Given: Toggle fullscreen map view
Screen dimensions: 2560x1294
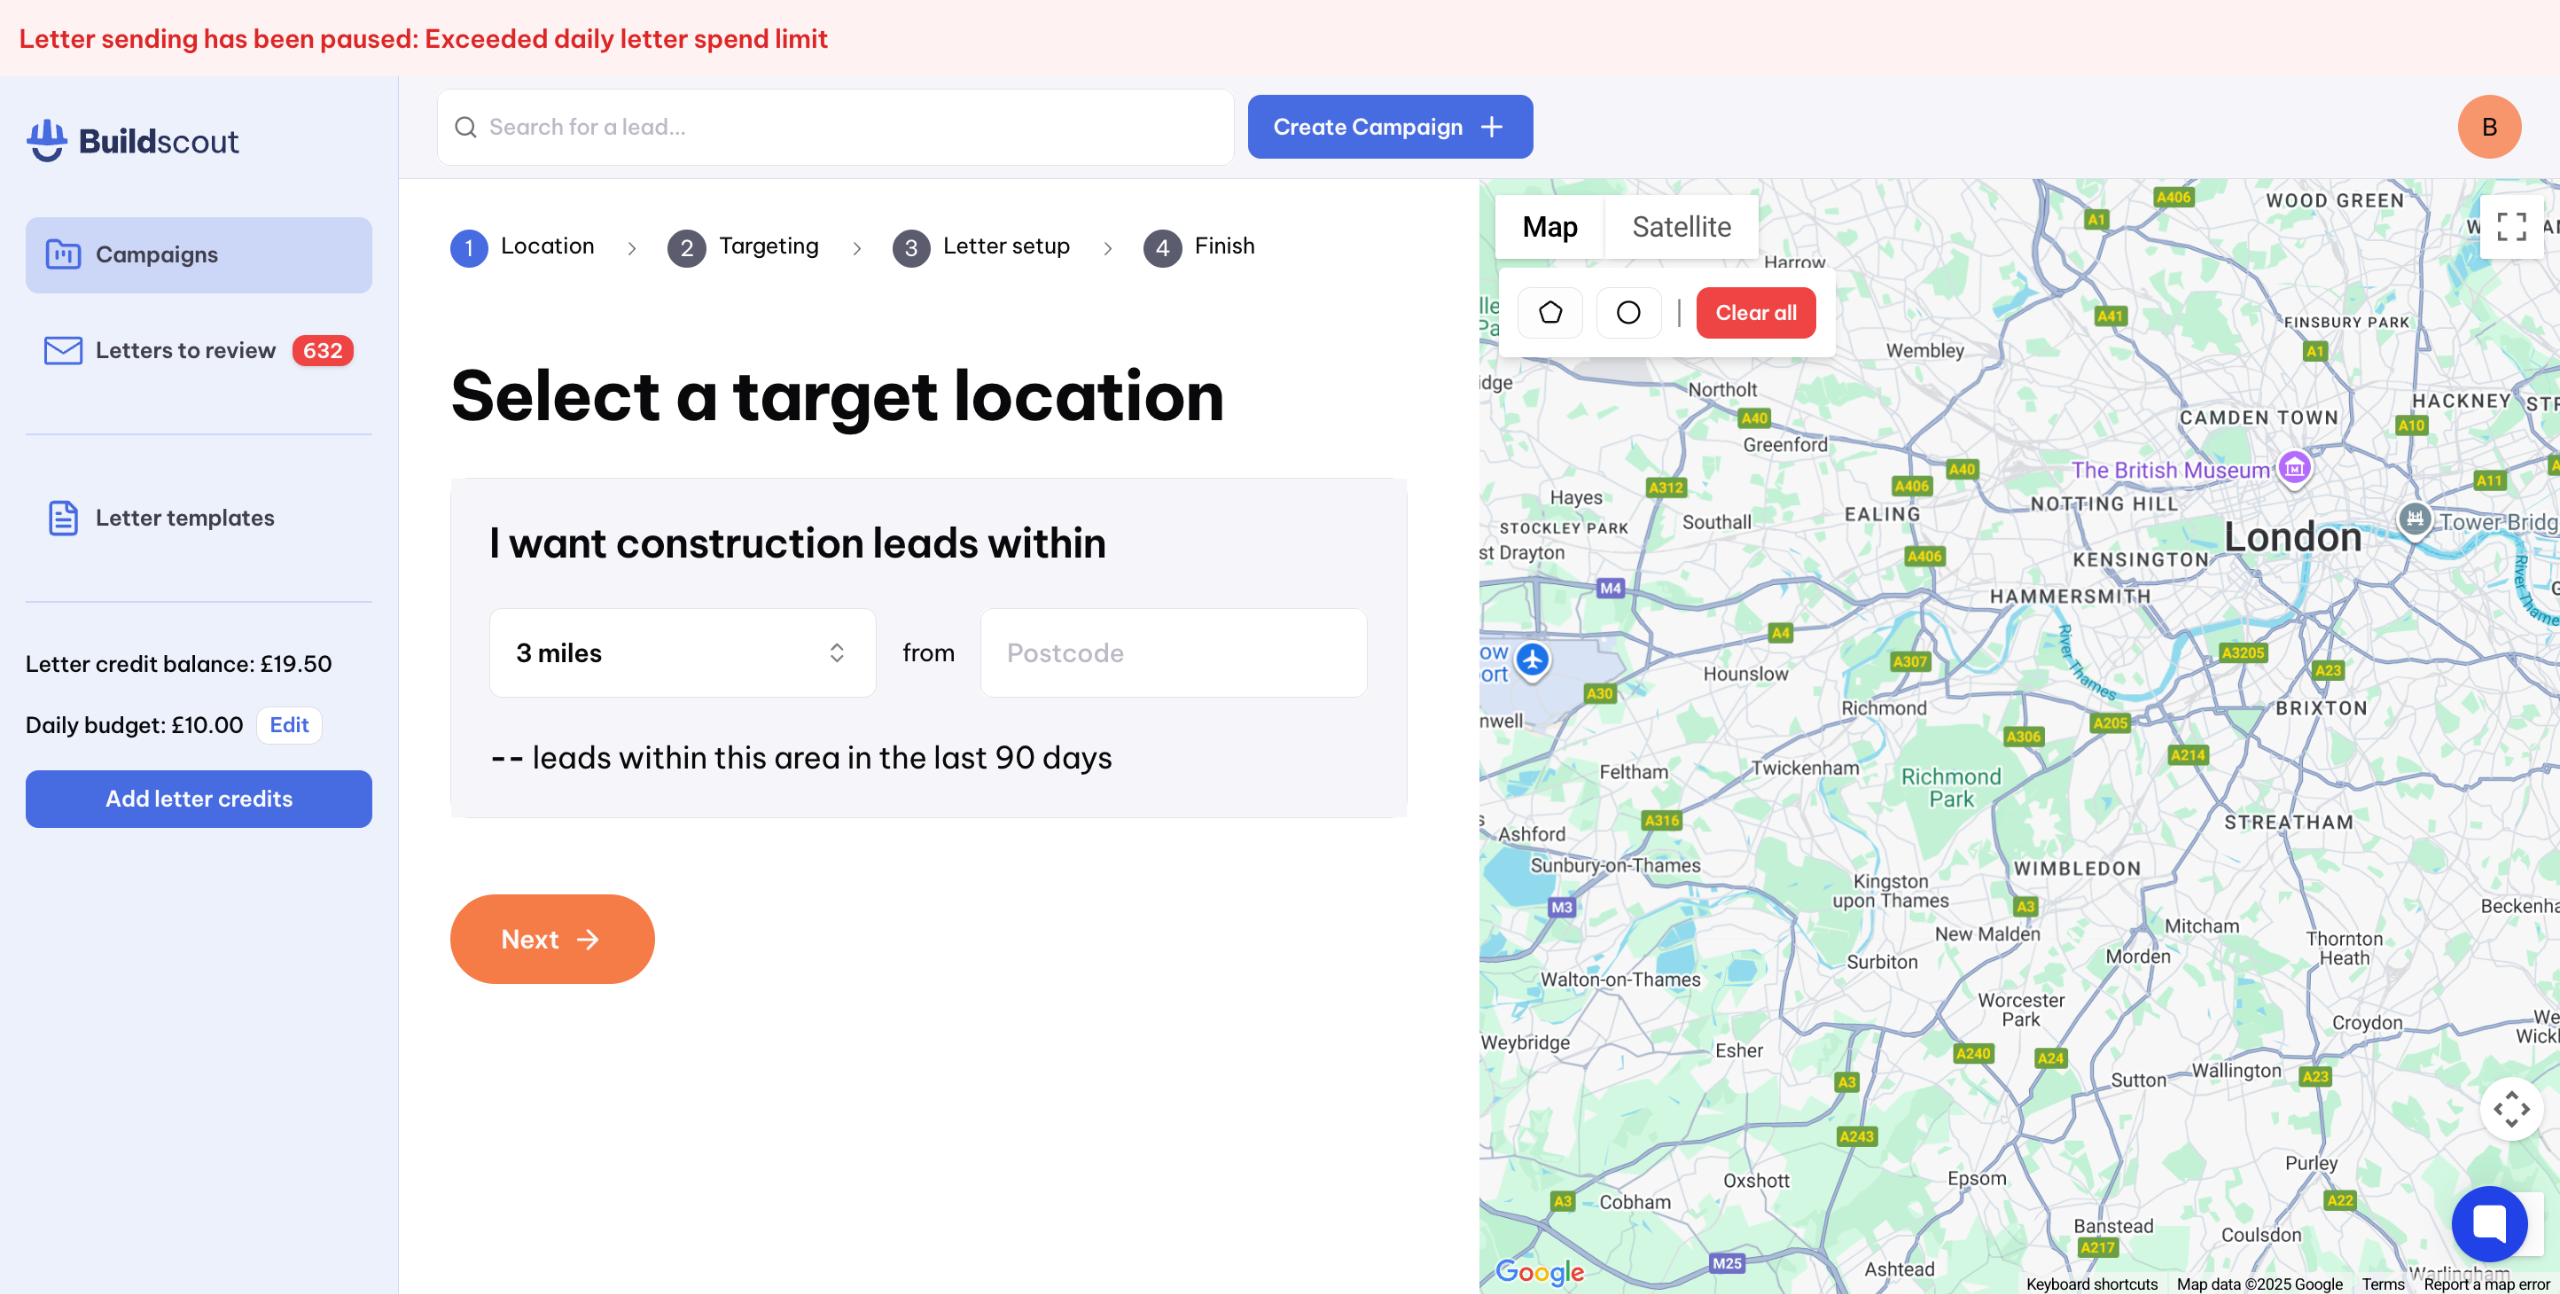Looking at the screenshot, I should 2511,227.
